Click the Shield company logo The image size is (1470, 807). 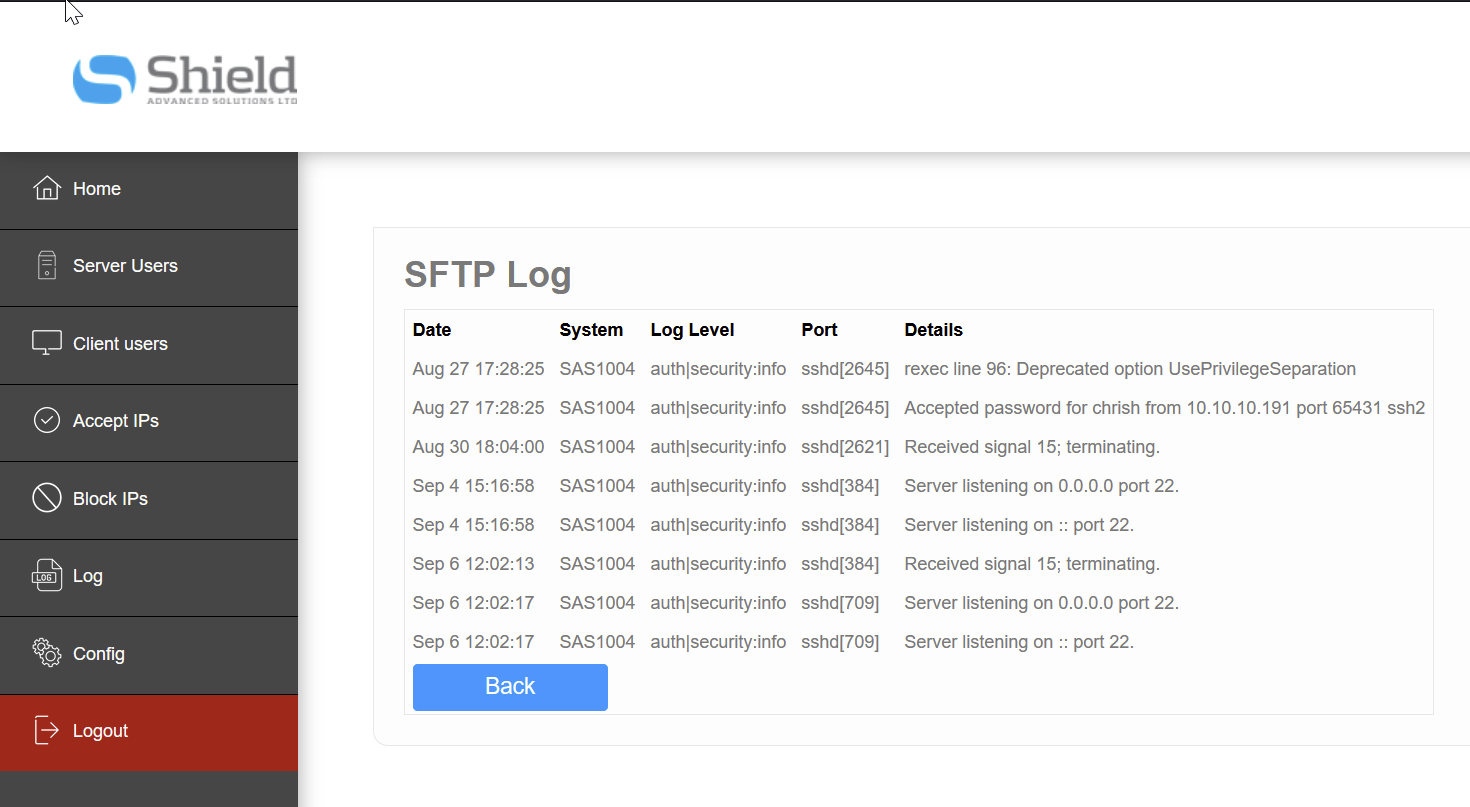(184, 79)
